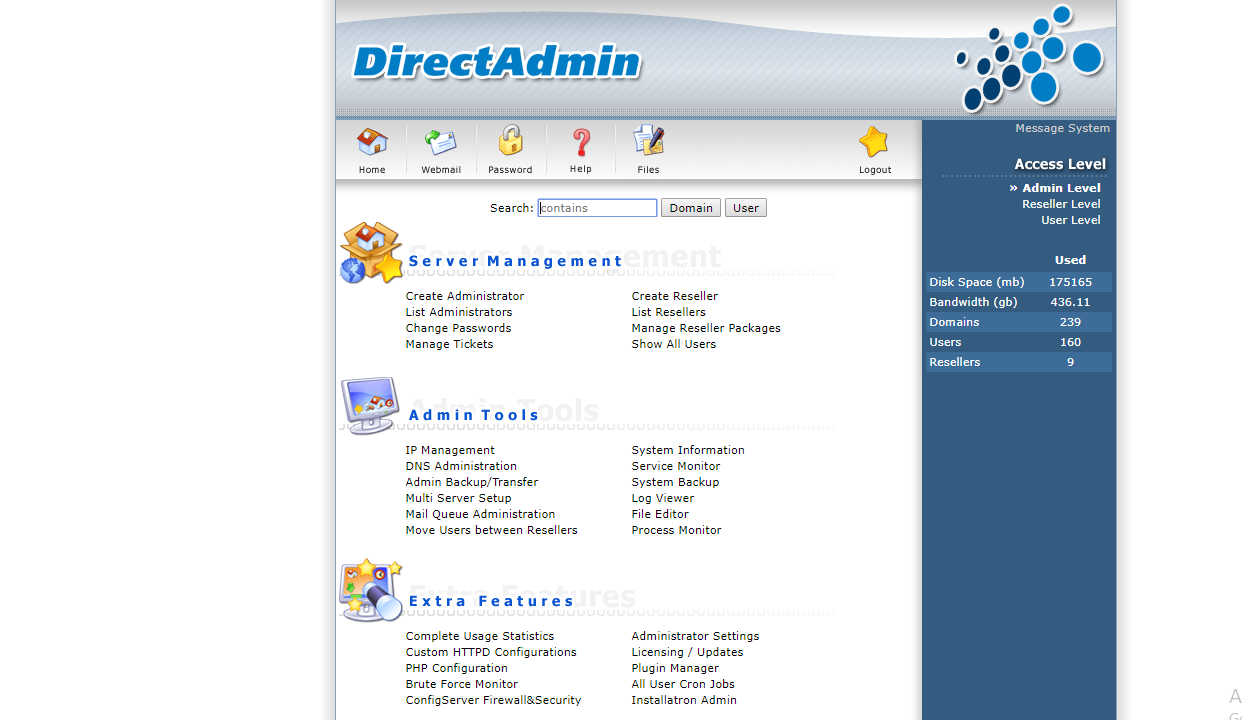Screen dimensions: 1242x720
Task: Open Manage Tickets
Action: (449, 344)
